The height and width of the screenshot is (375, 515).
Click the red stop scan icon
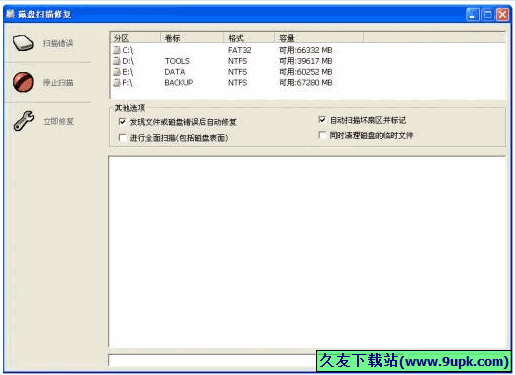click(23, 82)
